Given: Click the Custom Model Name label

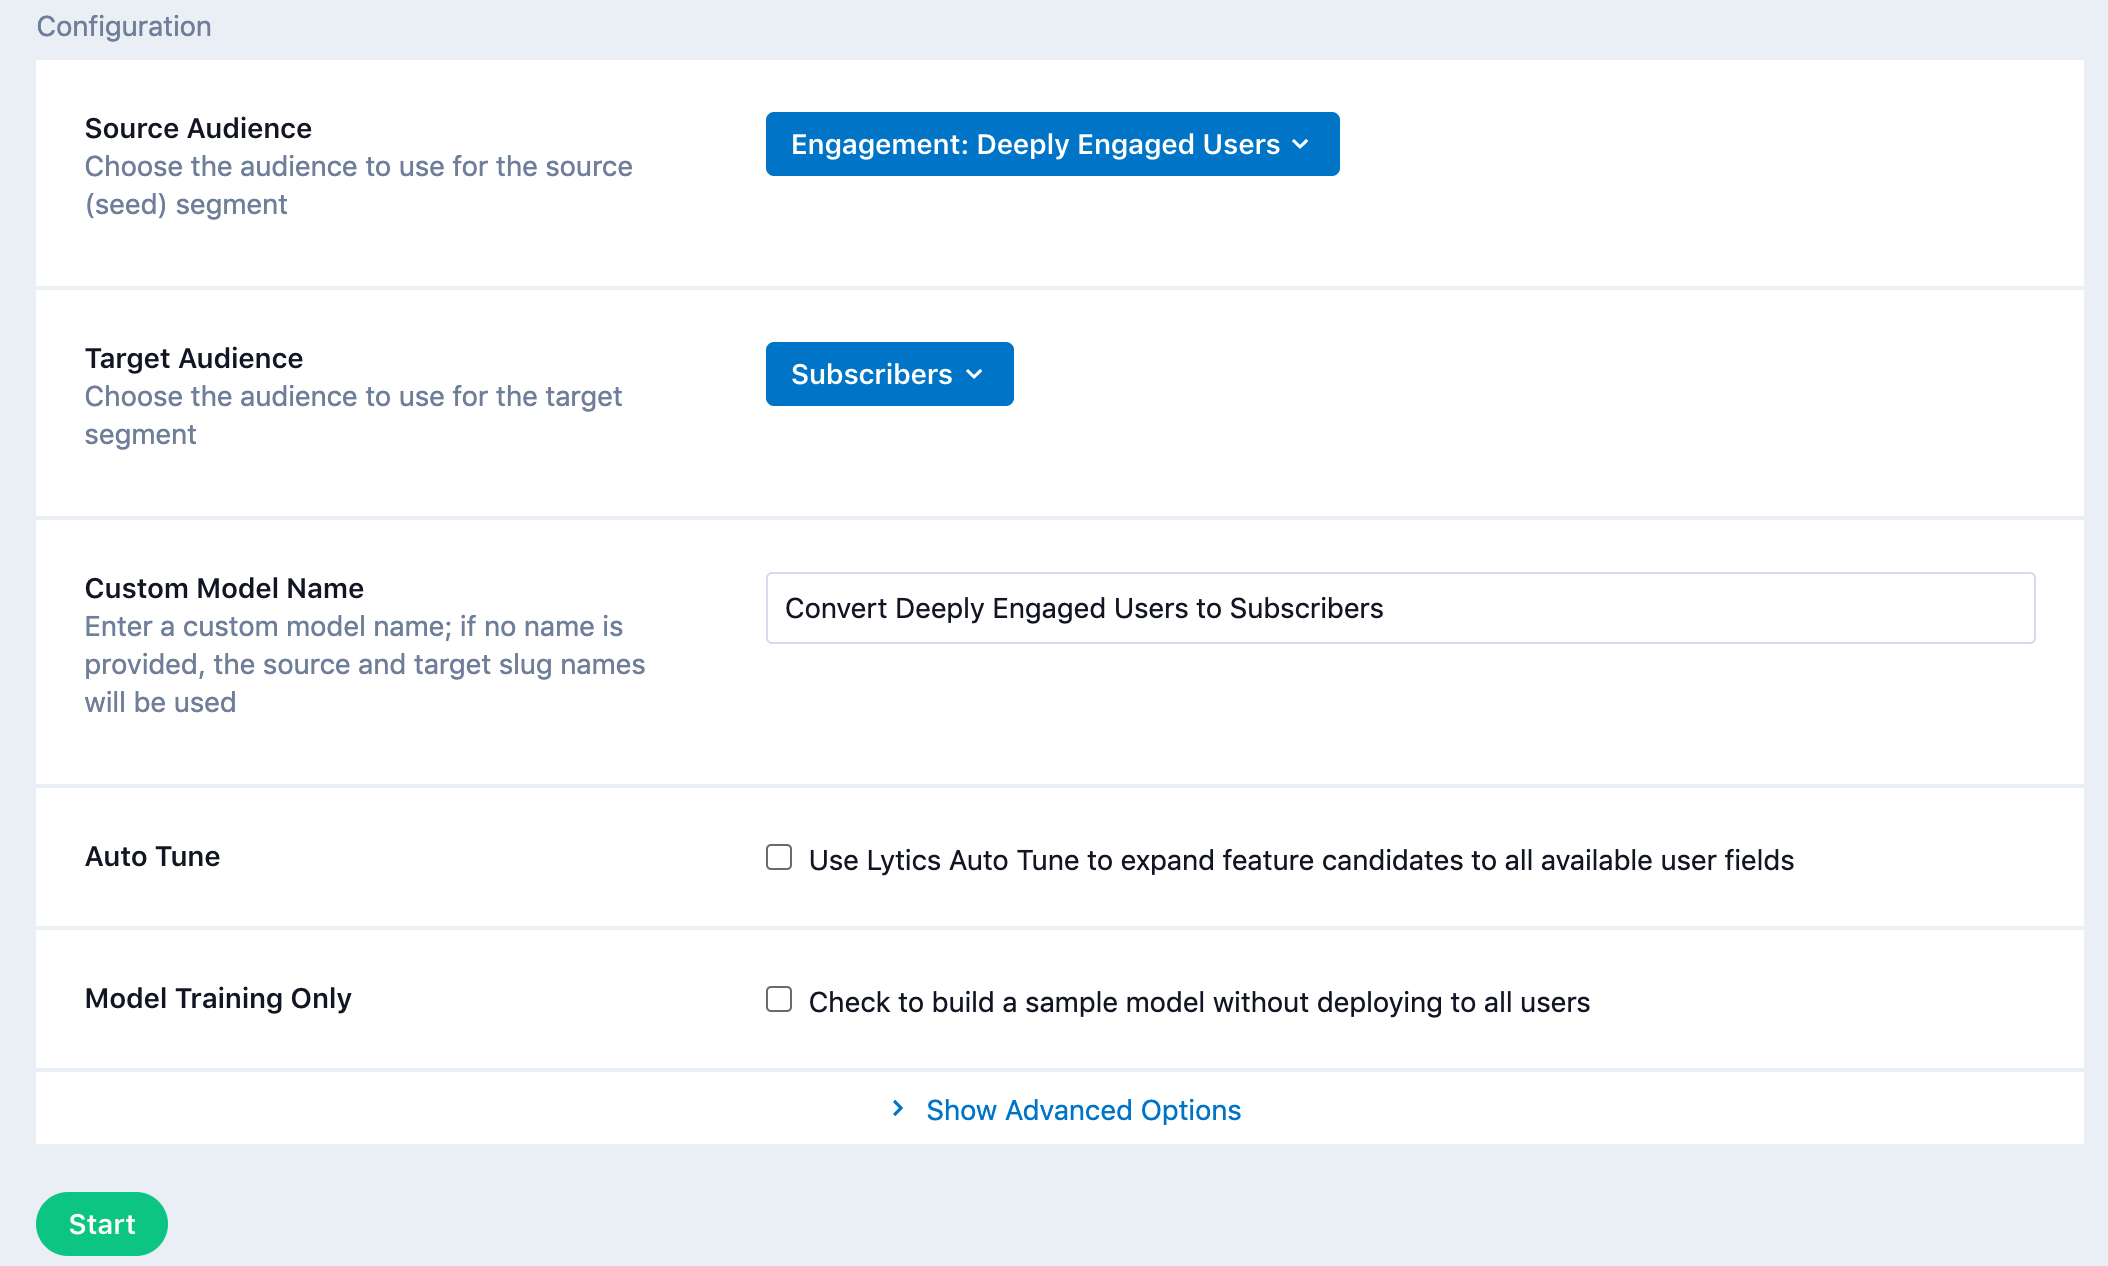Looking at the screenshot, I should click(x=224, y=588).
